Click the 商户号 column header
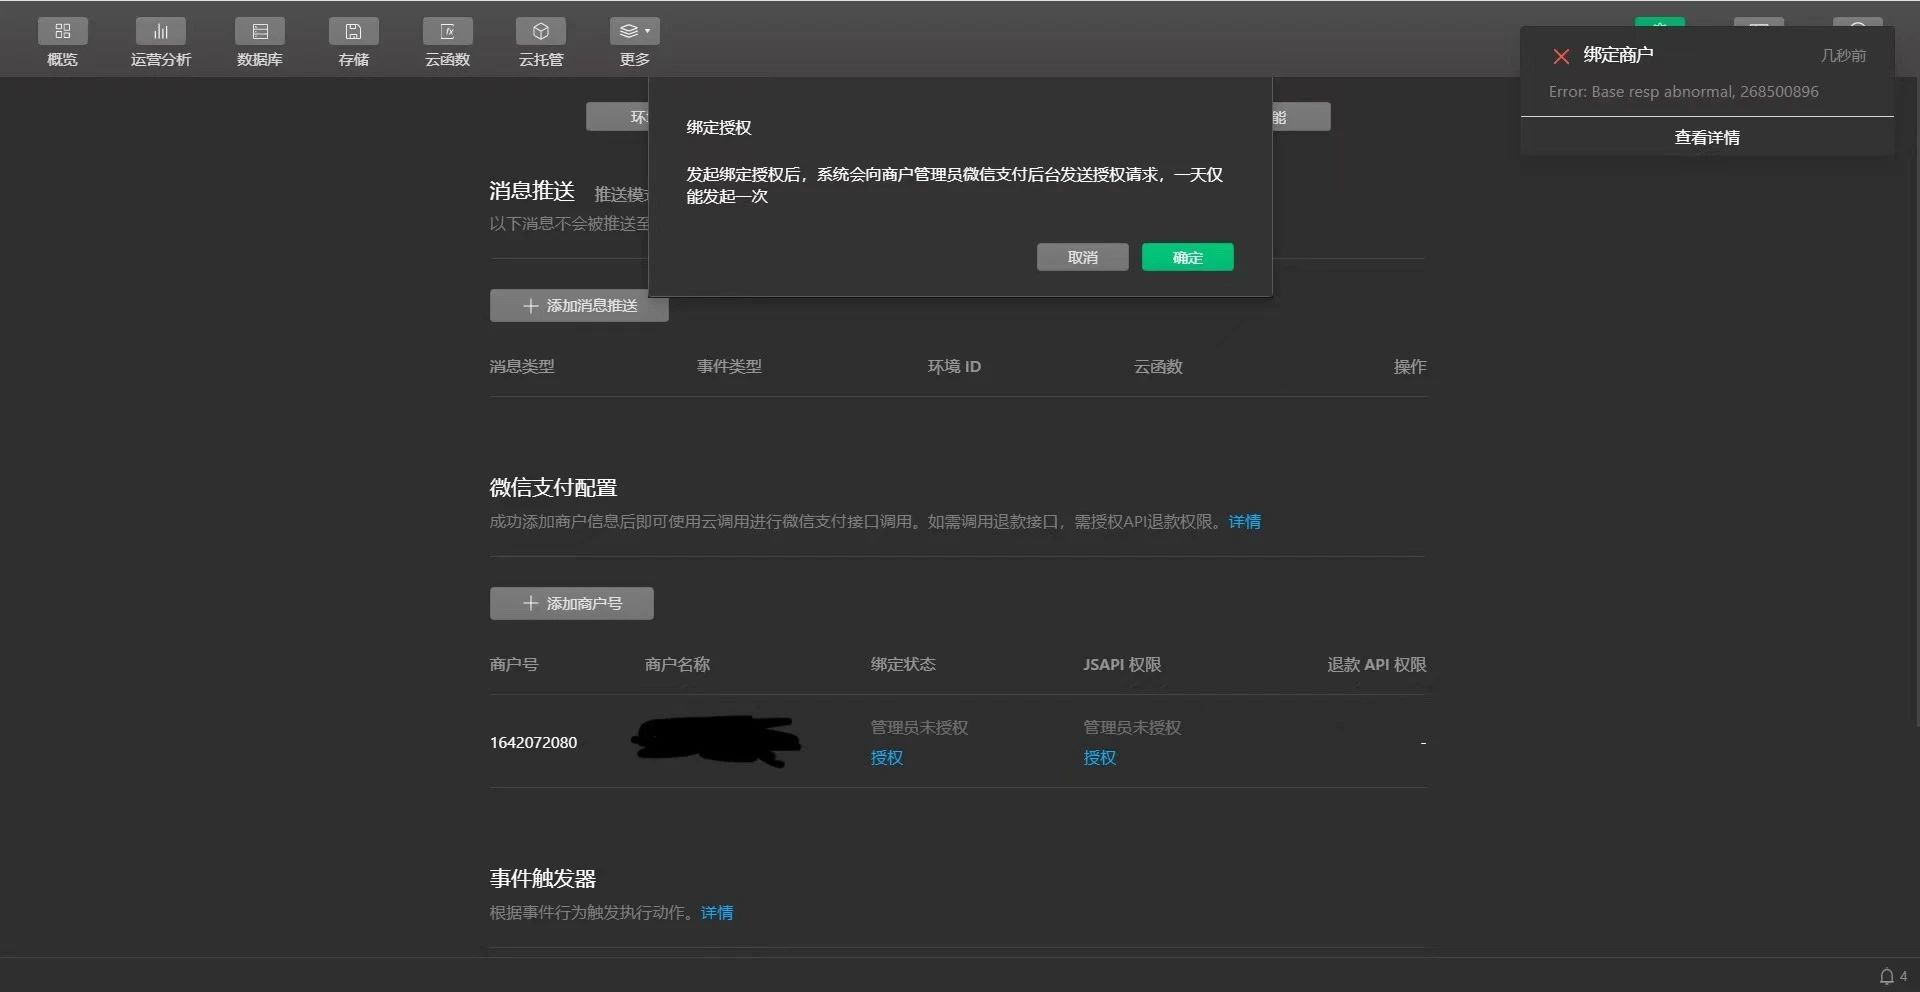 (x=514, y=664)
